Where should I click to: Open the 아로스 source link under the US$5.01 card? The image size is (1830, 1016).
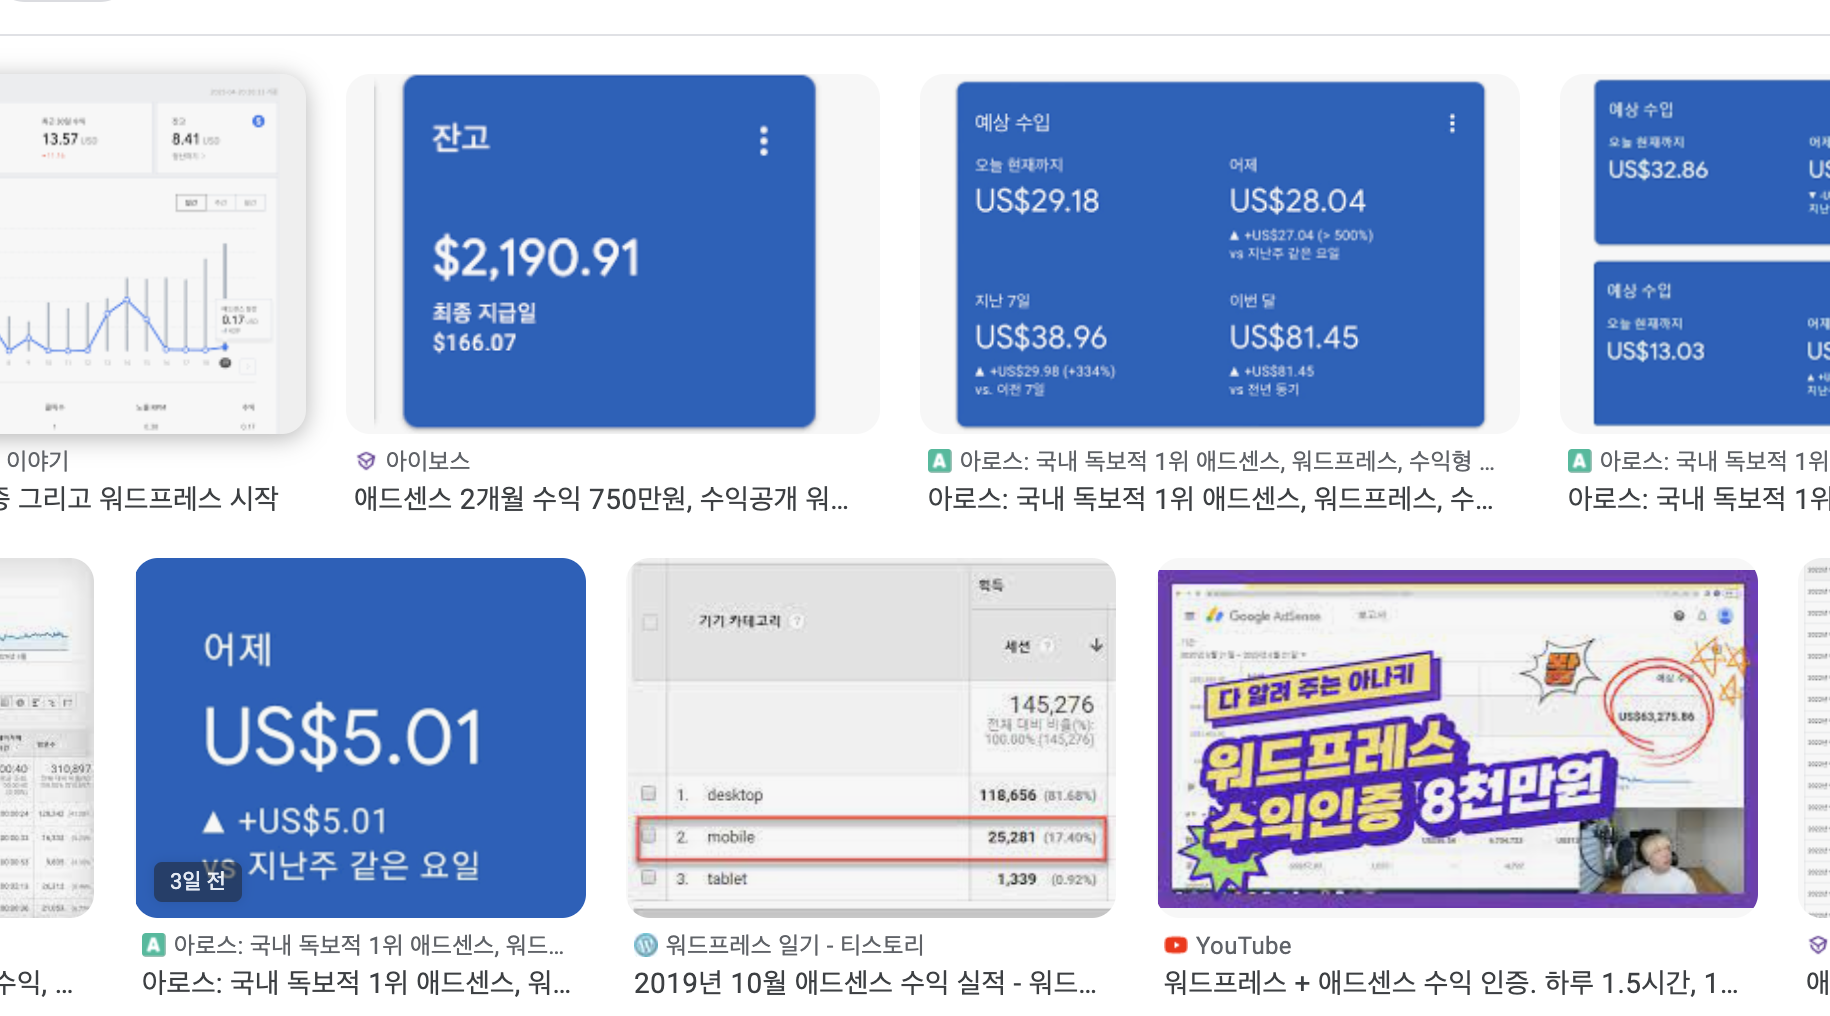369,945
